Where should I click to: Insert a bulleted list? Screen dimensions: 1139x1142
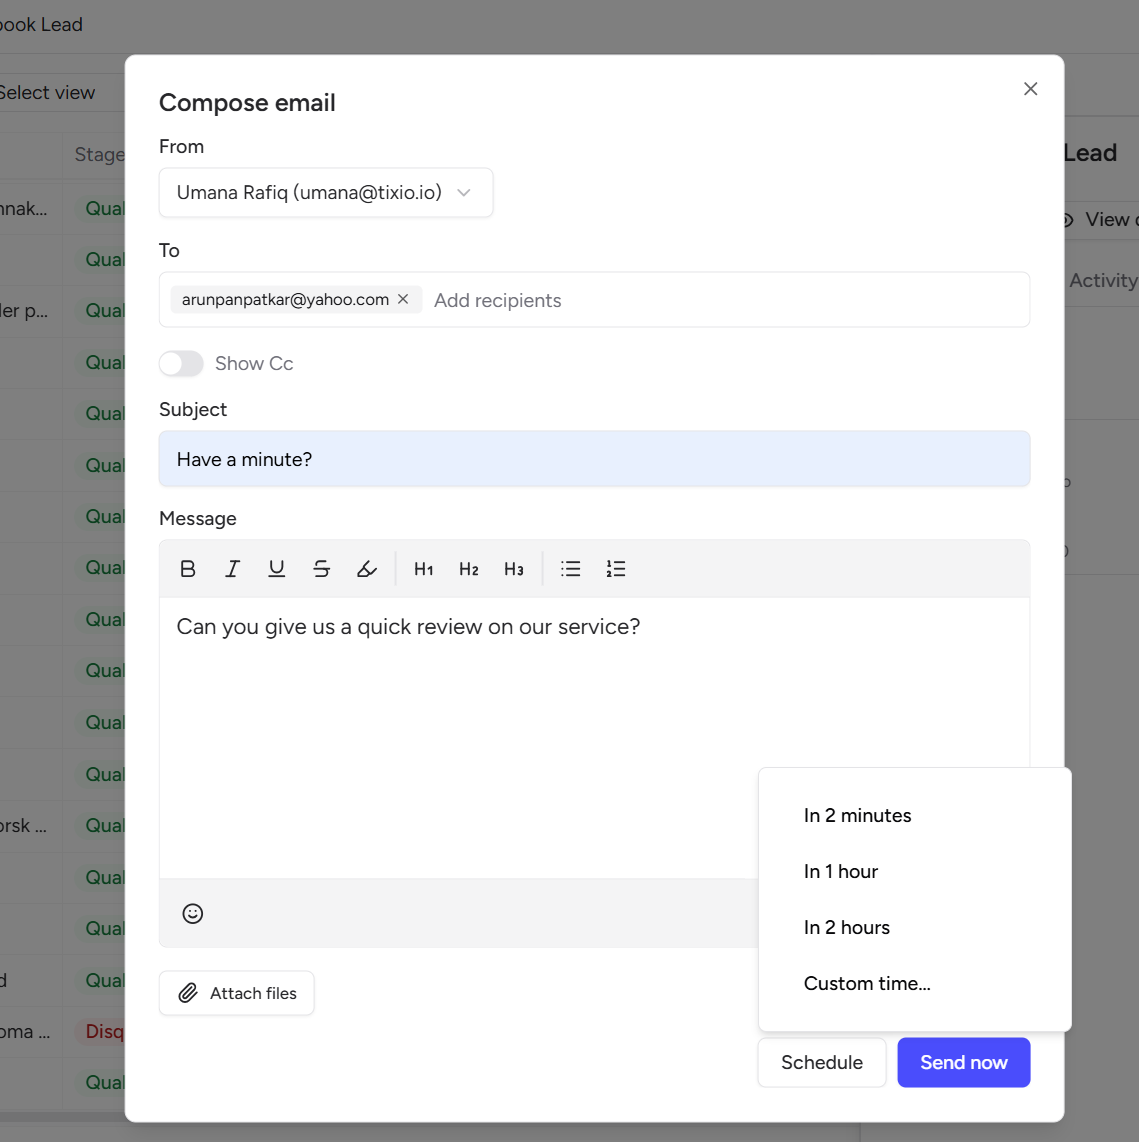(x=571, y=569)
